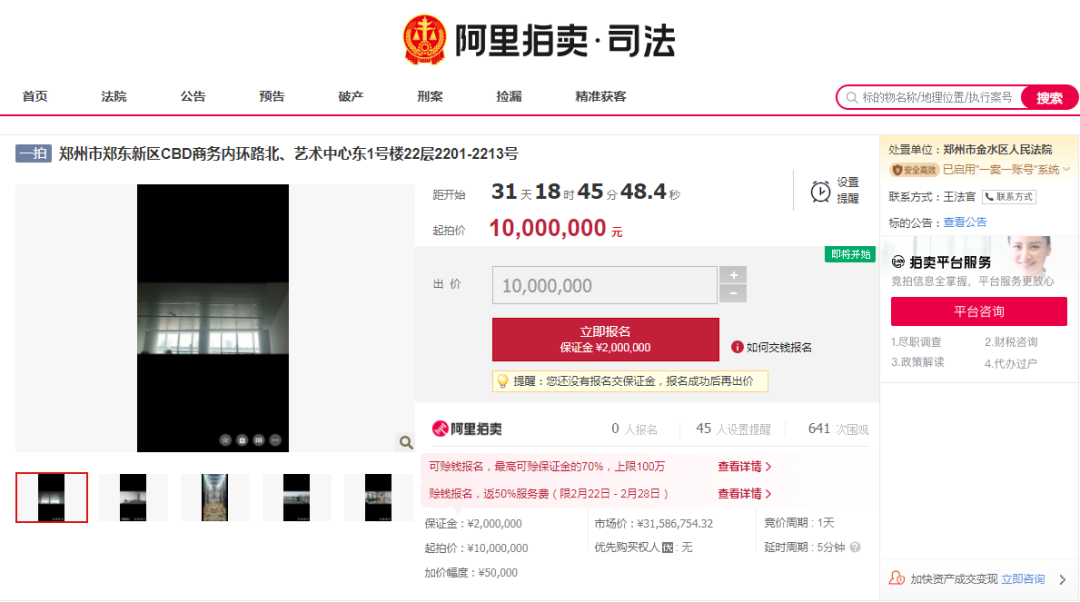Screen dimensions: 1080x602
Task: Click the Ali Auction judicial emblem logo
Action: 424,40
